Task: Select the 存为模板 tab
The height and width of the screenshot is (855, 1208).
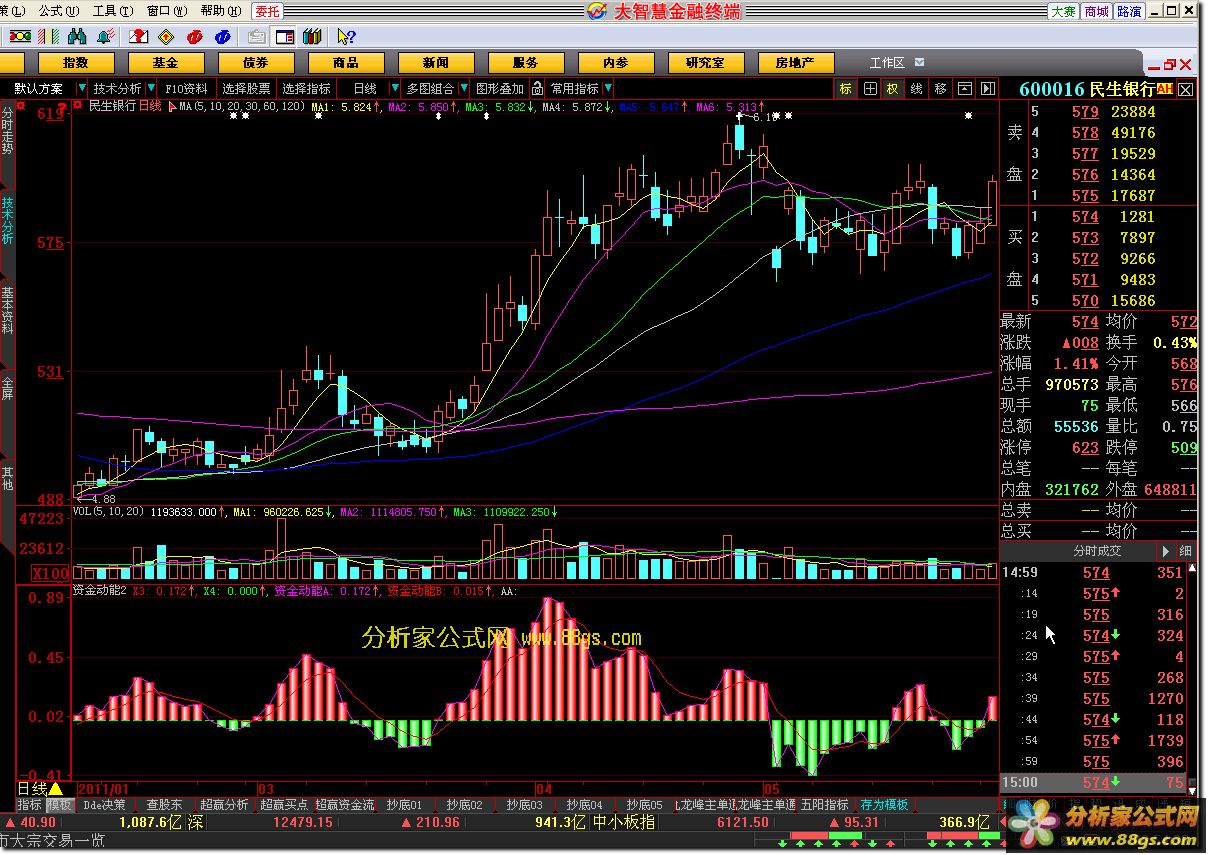Action: 885,805
